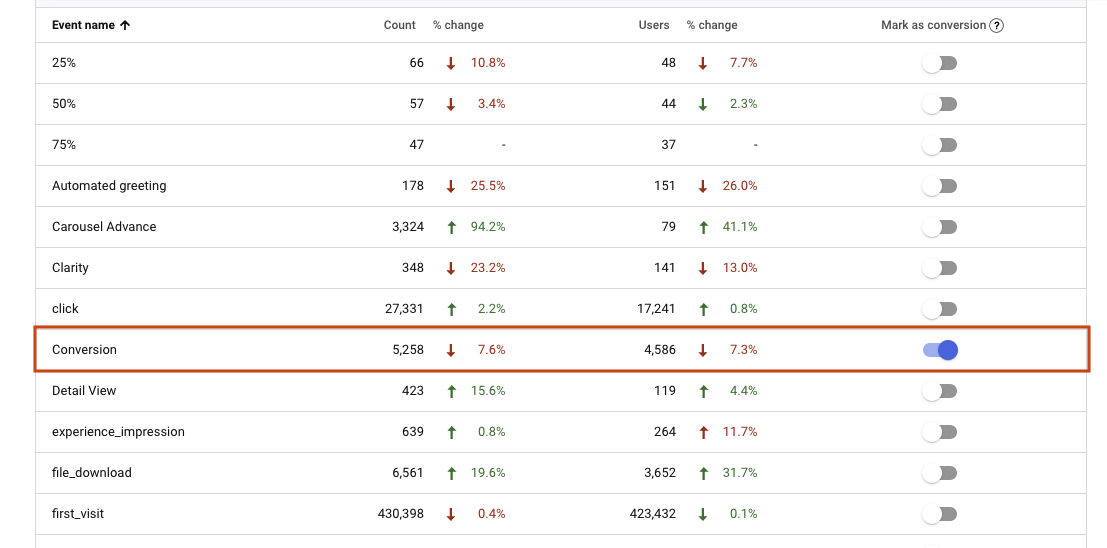Toggle mark as conversion for 75% event
The width and height of the screenshot is (1107, 548).
(x=940, y=145)
